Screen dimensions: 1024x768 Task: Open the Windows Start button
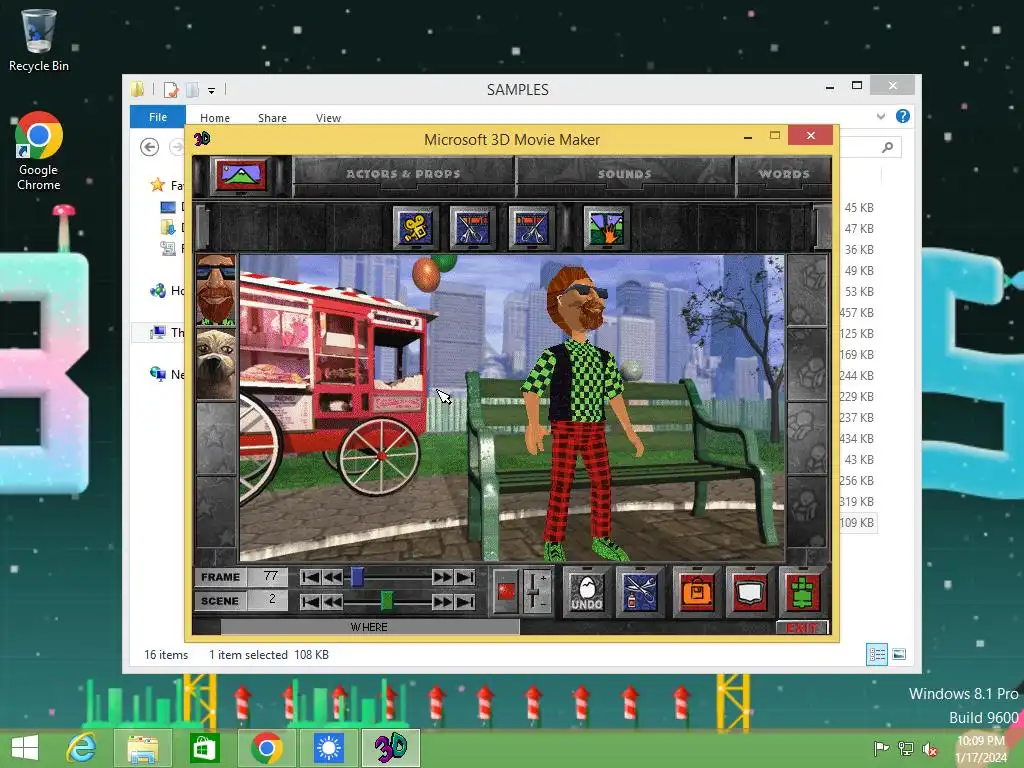click(x=25, y=748)
